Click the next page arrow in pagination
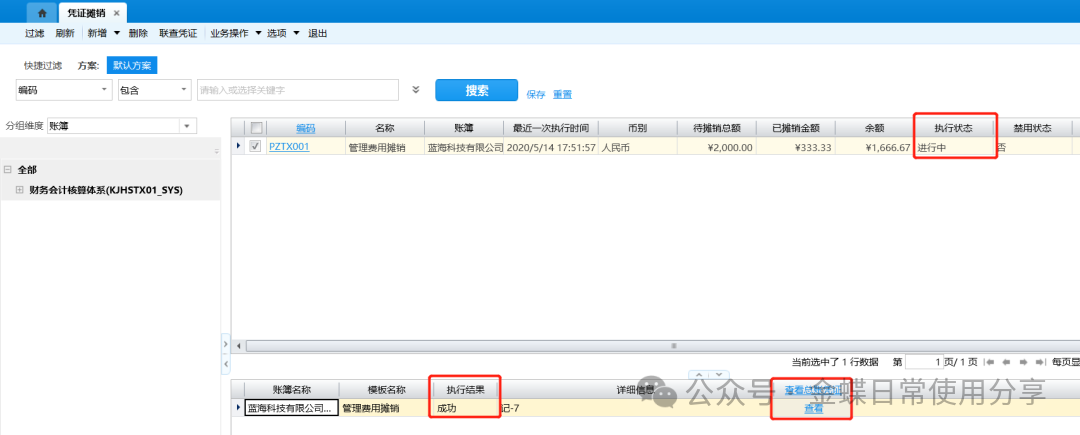Screen dimensions: 1080x435 (1024, 361)
